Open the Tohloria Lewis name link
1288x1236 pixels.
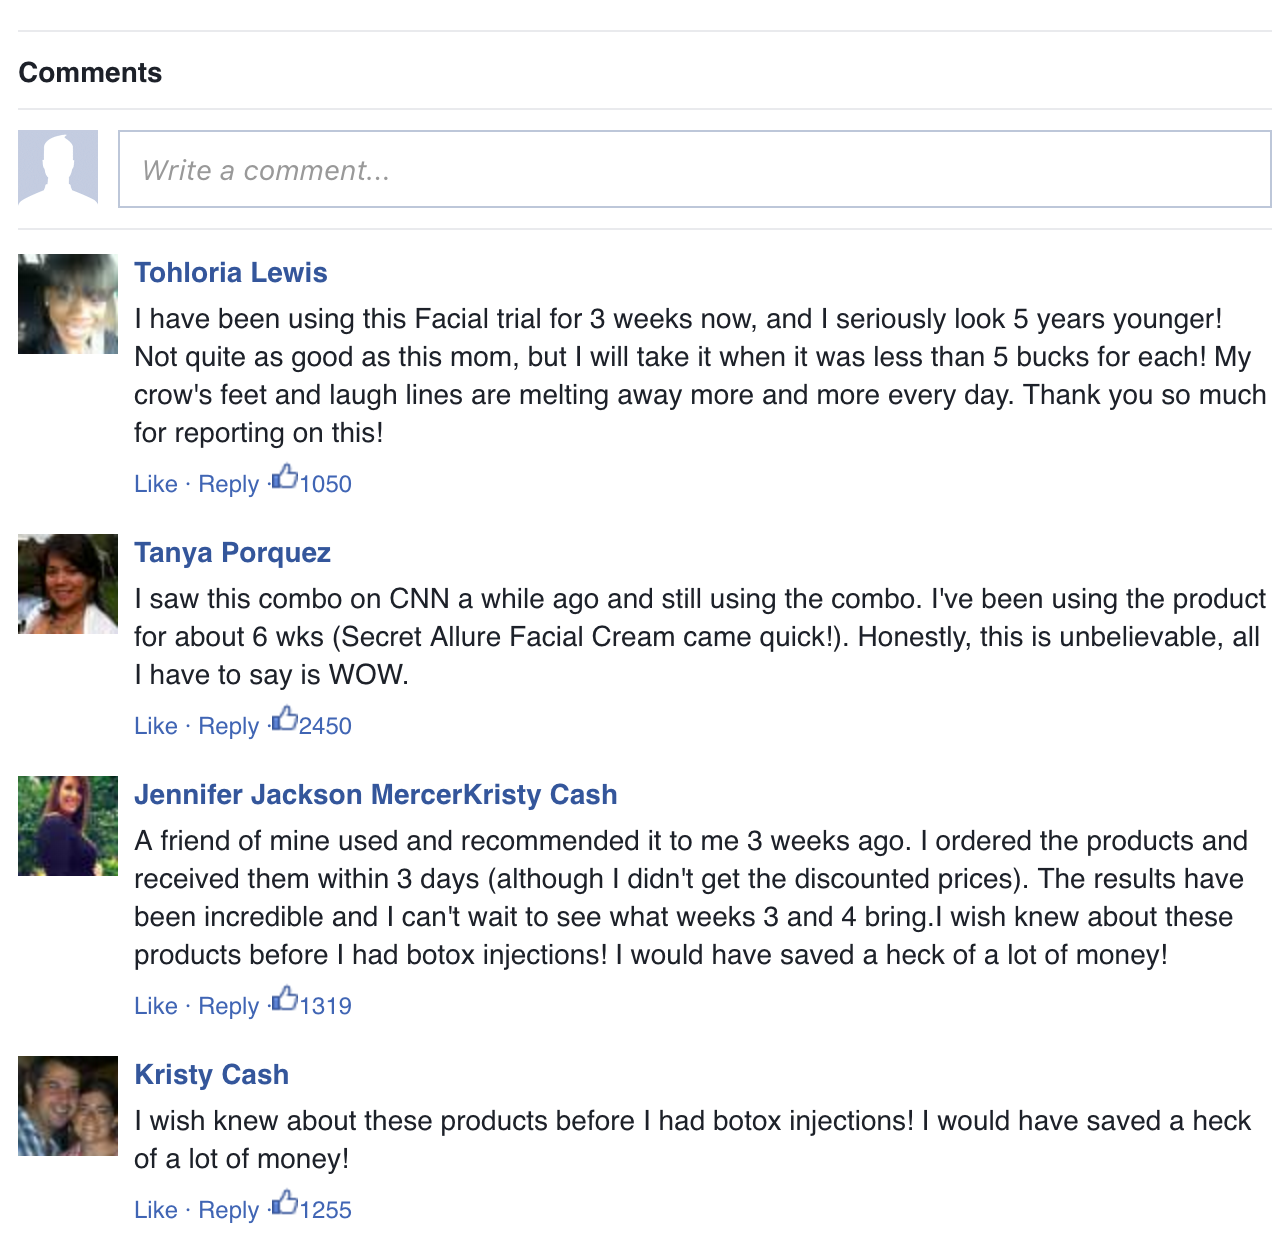pos(231,273)
